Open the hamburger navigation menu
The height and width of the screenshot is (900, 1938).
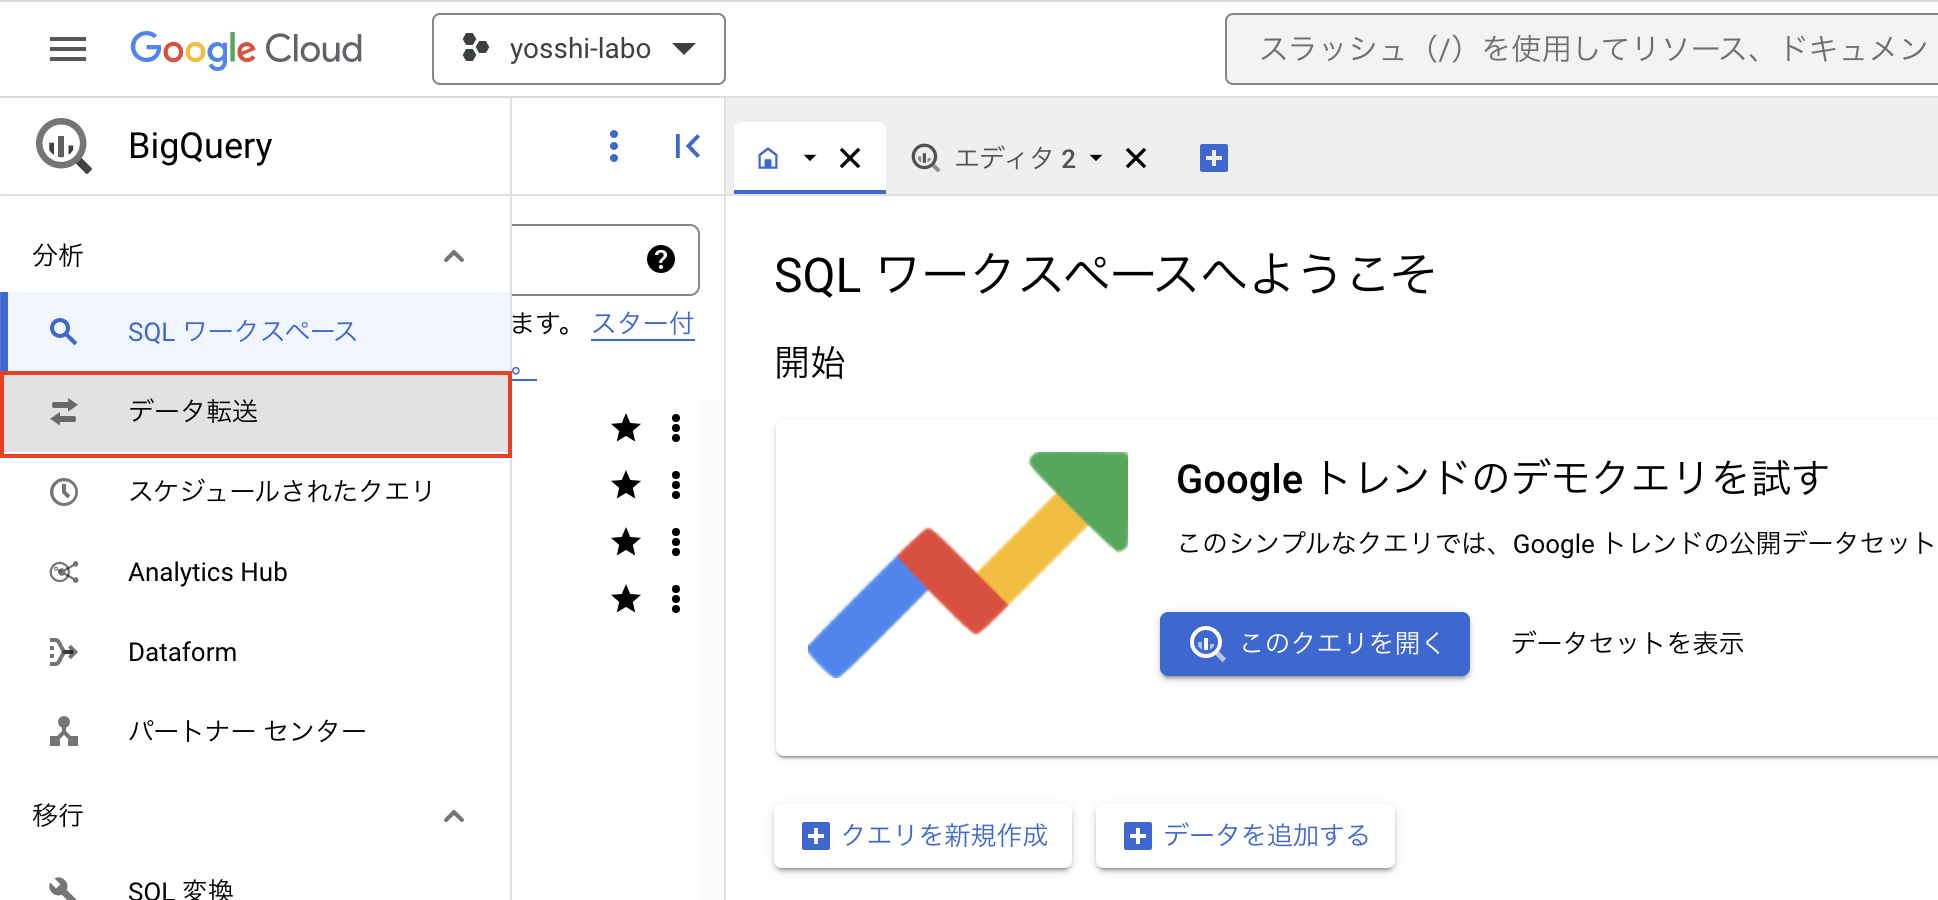(67, 49)
